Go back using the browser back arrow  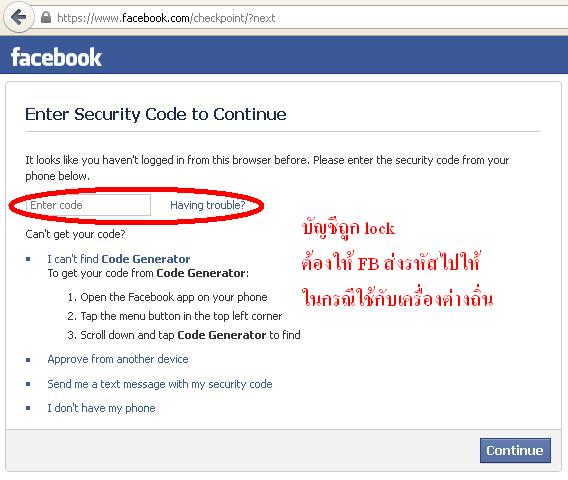(18, 17)
